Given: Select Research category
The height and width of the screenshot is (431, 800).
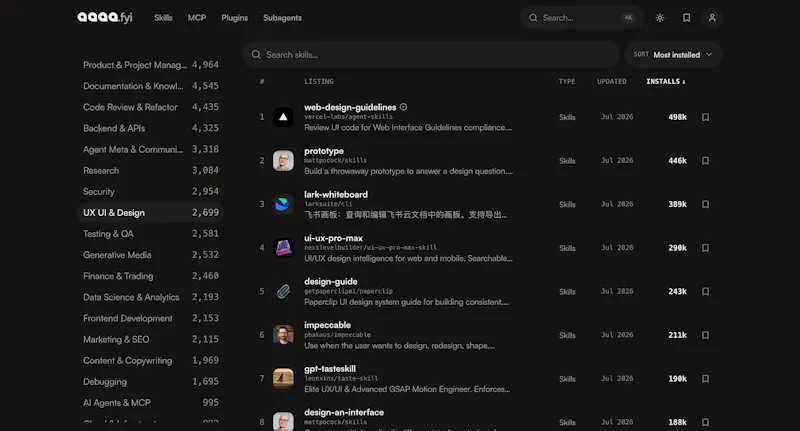Looking at the screenshot, I should tap(151, 170).
